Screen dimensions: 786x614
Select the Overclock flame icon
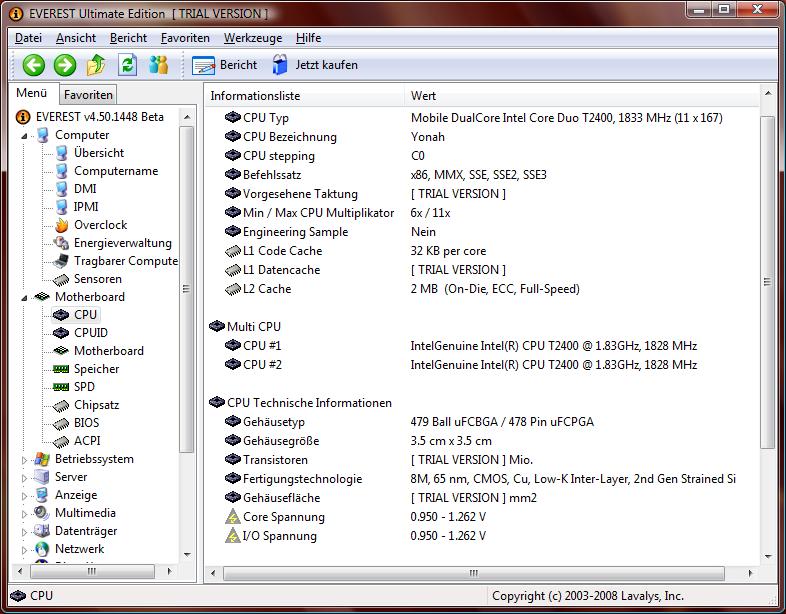pyautogui.click(x=62, y=225)
